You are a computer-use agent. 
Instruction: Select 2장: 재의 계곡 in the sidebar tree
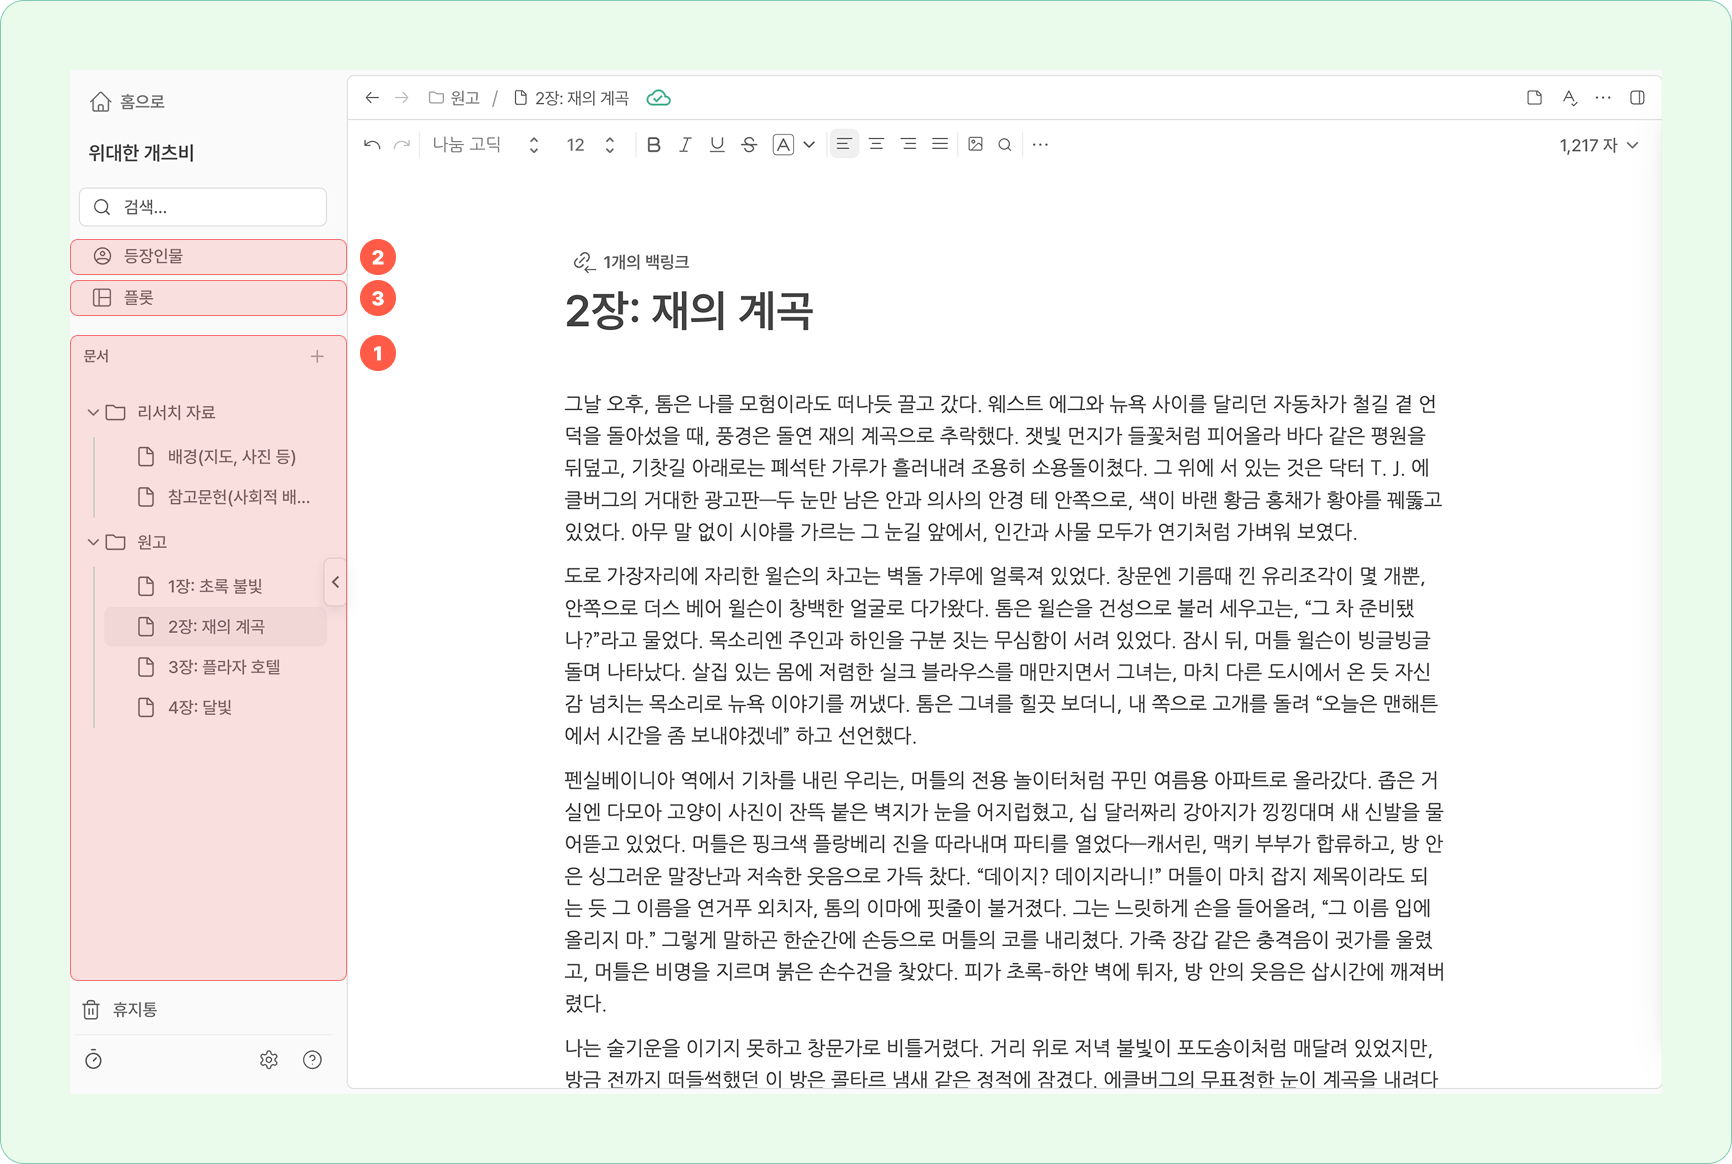click(216, 627)
